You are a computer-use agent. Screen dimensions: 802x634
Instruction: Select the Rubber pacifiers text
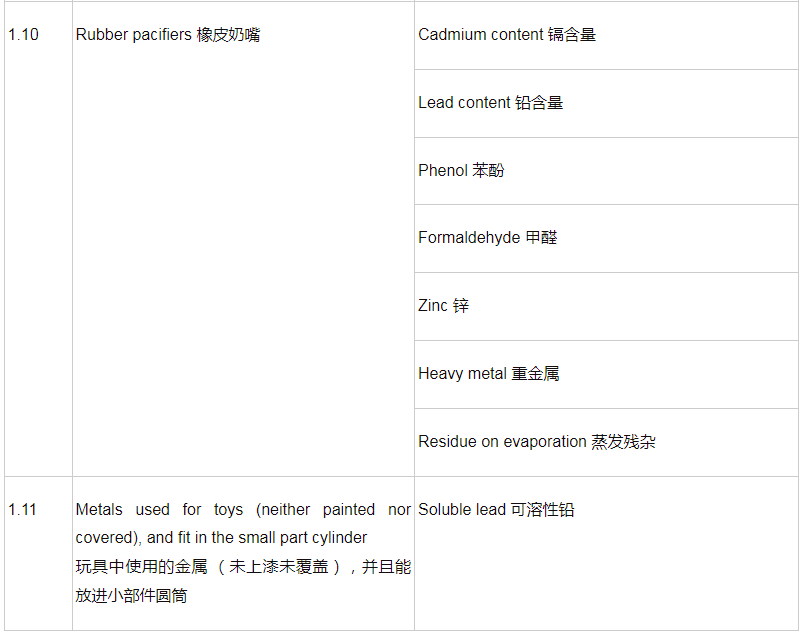[133, 35]
